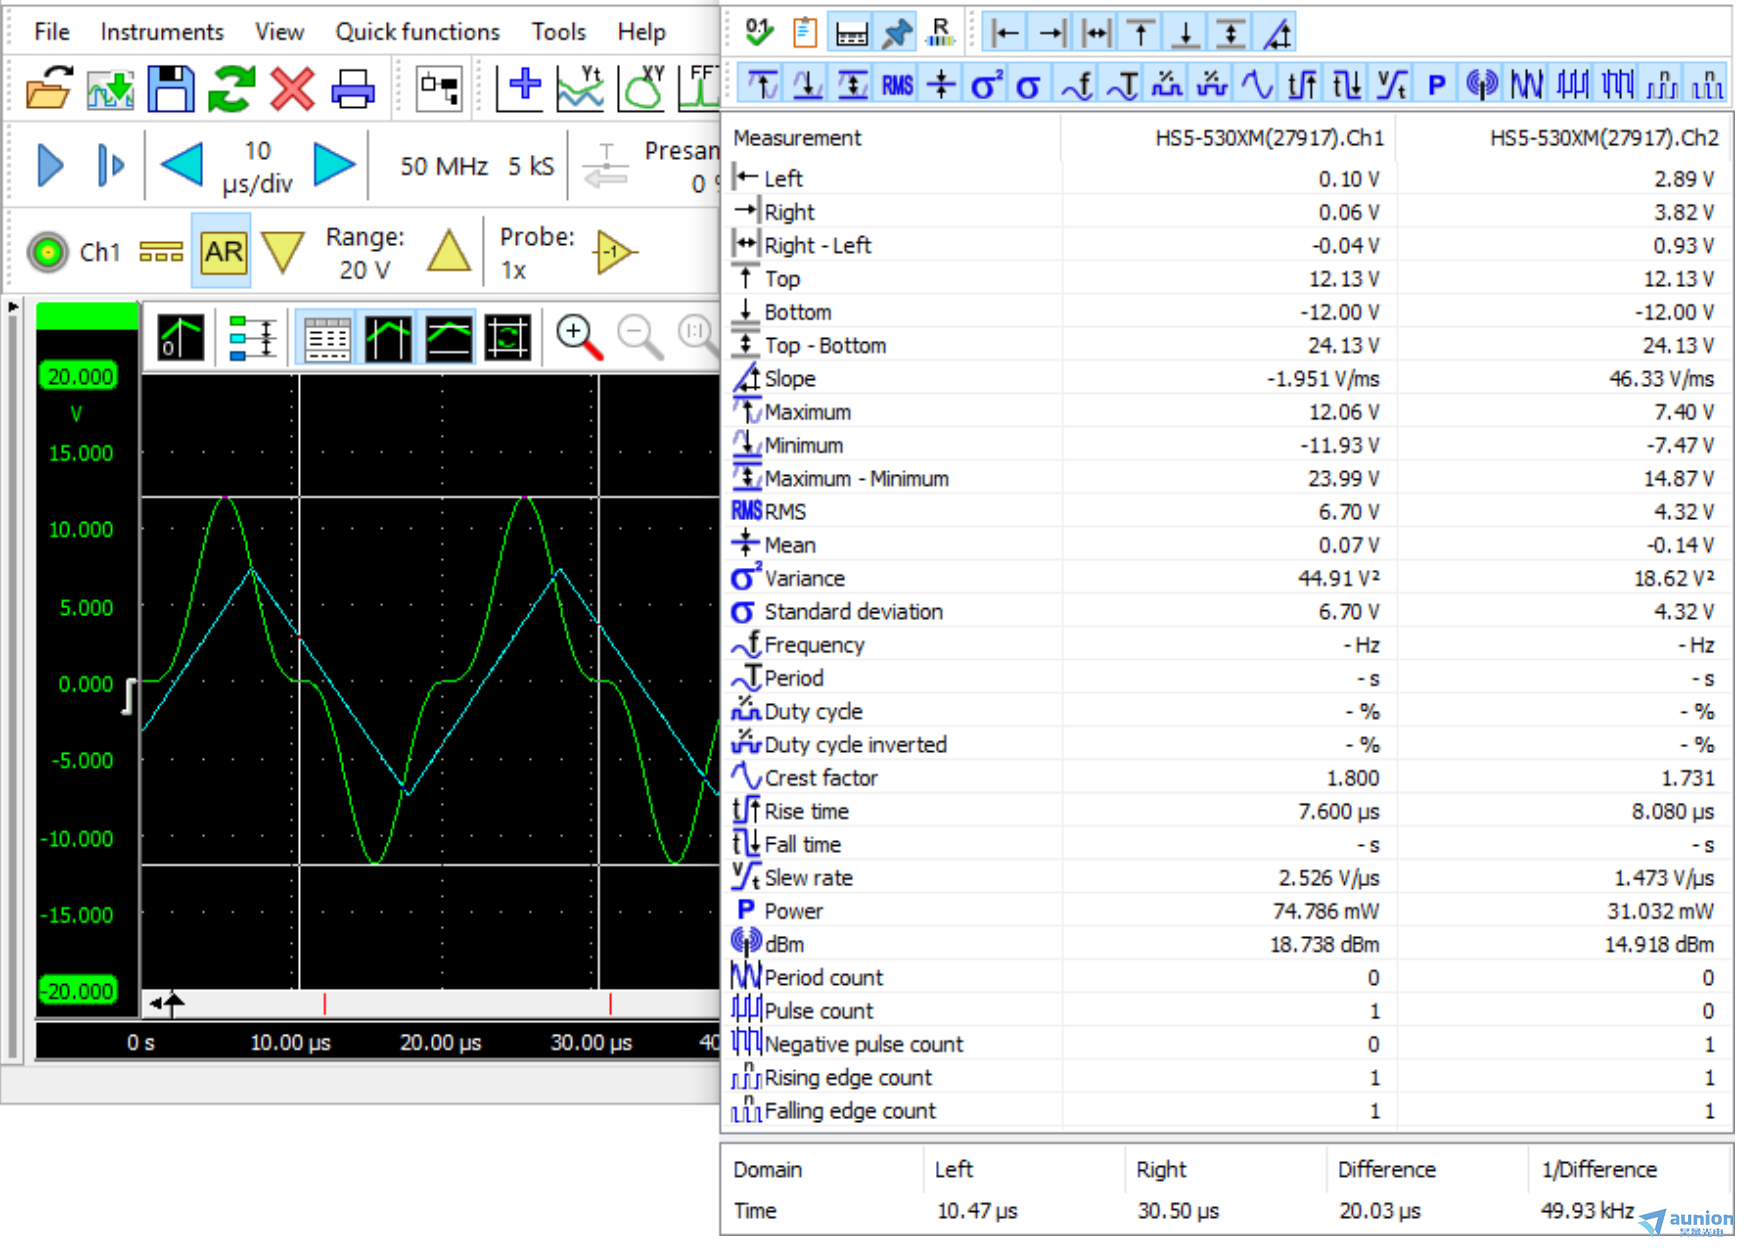Select the RMS measurement icon
Image resolution: width=1746 pixels, height=1248 pixels.
[897, 86]
